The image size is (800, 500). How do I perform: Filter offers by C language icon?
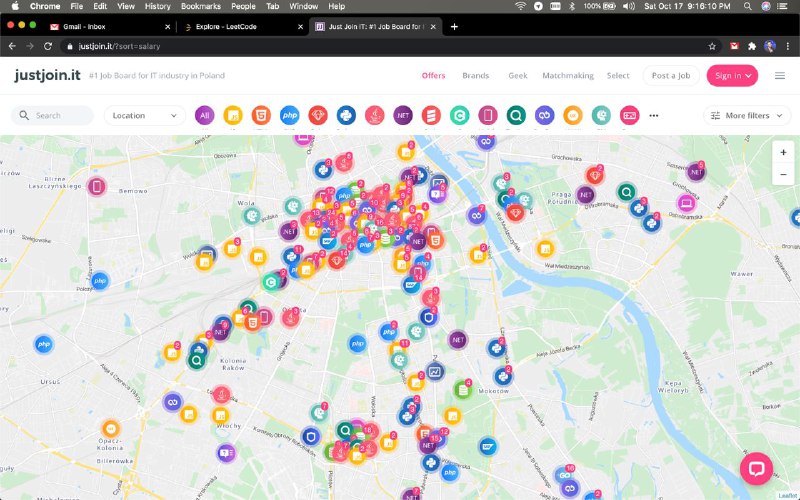coord(459,115)
